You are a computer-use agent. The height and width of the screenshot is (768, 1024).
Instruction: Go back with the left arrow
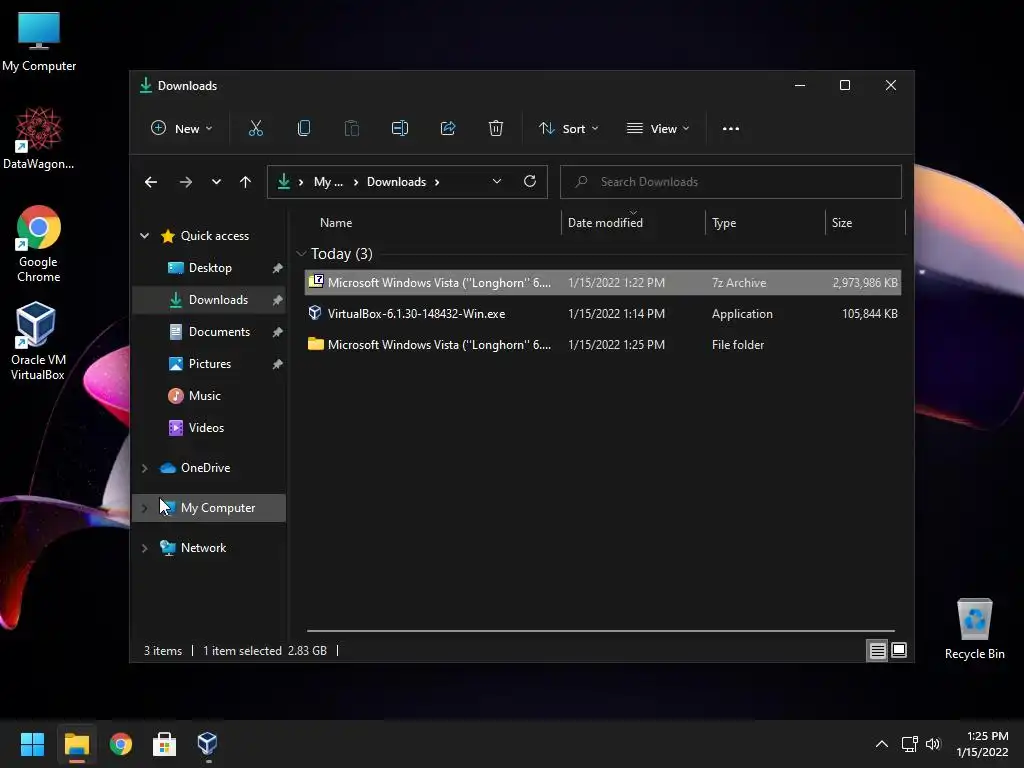coord(151,182)
